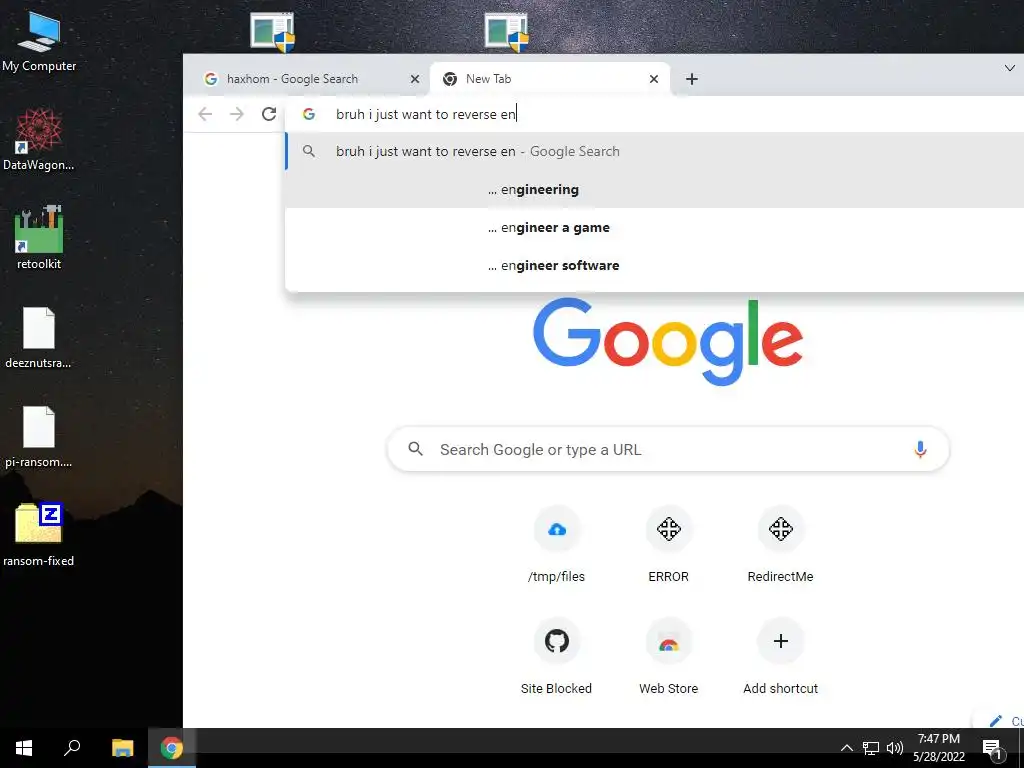Viewport: 1024px width, 768px height.
Task: Open network status tray icon
Action: (x=871, y=748)
